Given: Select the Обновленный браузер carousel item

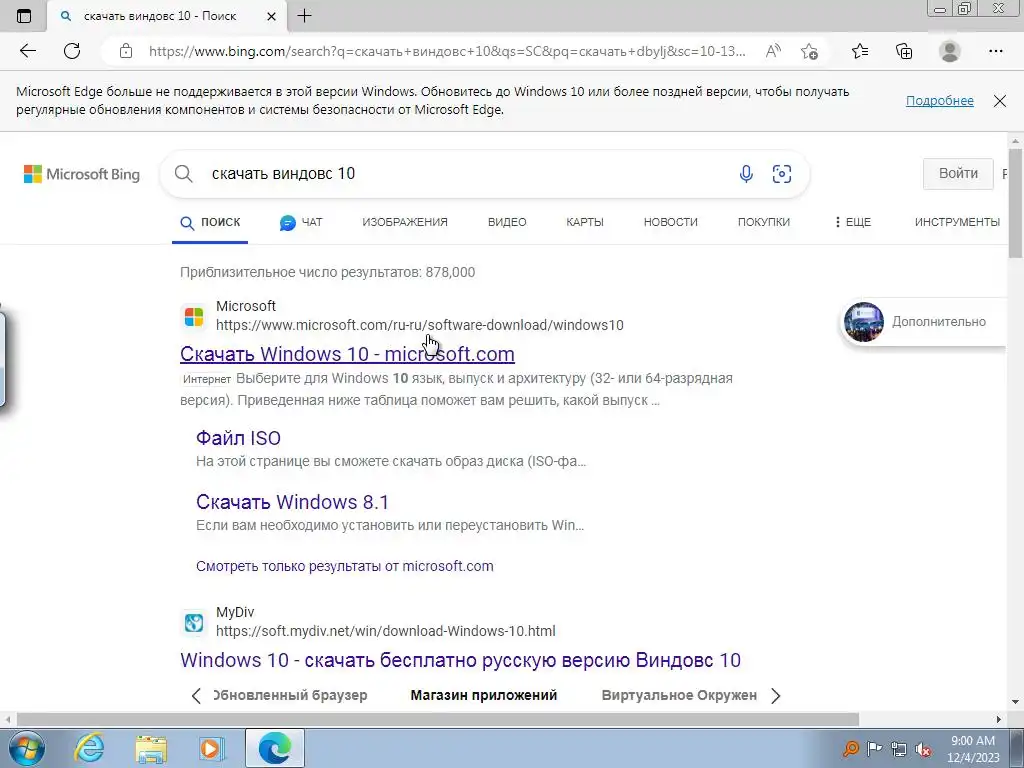Looking at the screenshot, I should [290, 696].
